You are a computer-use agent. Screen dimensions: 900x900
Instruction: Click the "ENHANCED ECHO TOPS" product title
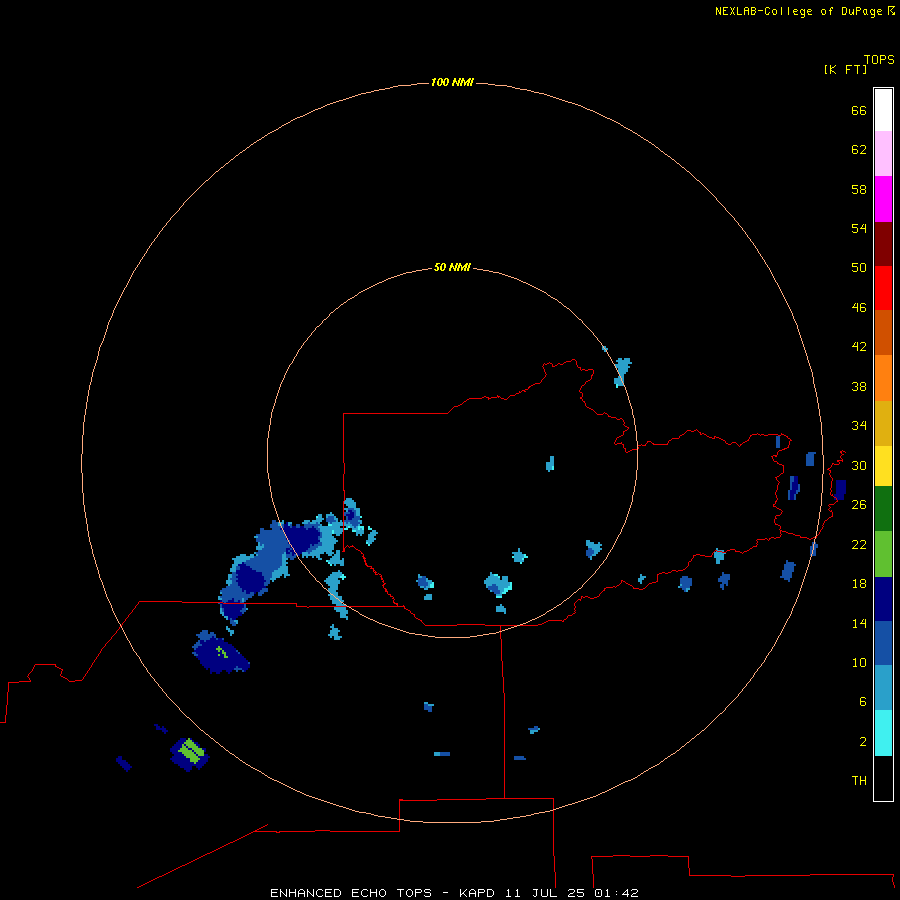351,893
